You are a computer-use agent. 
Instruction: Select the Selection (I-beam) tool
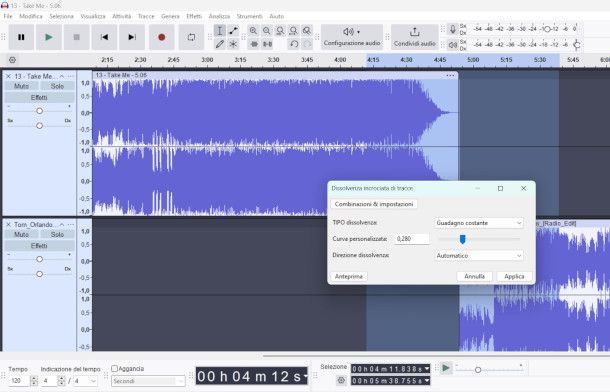click(x=219, y=31)
